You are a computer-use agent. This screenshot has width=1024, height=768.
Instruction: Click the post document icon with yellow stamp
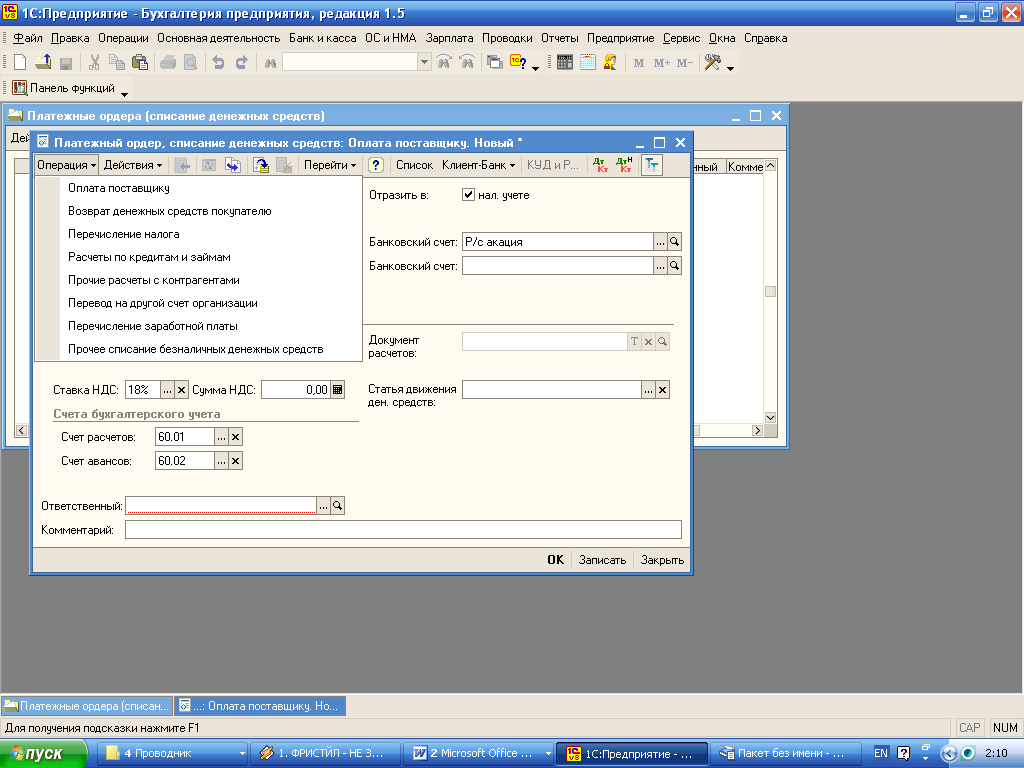pyautogui.click(x=261, y=165)
